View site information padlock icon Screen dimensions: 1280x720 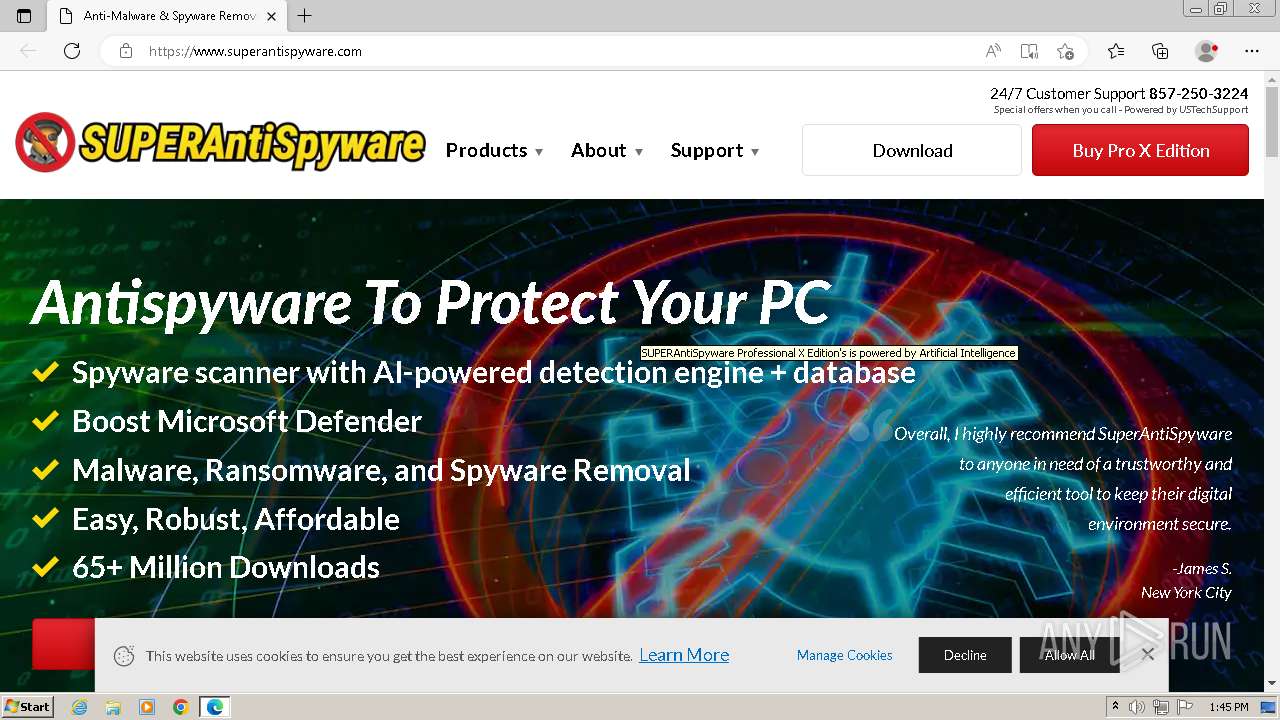[x=126, y=51]
